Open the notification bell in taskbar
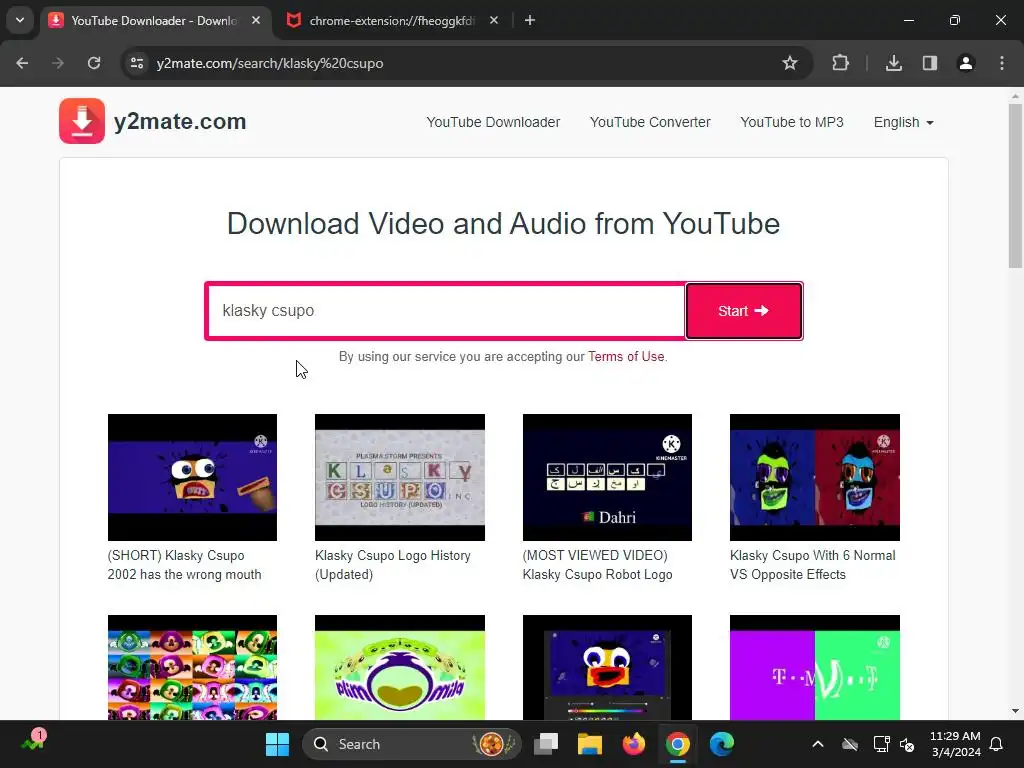 coord(996,744)
